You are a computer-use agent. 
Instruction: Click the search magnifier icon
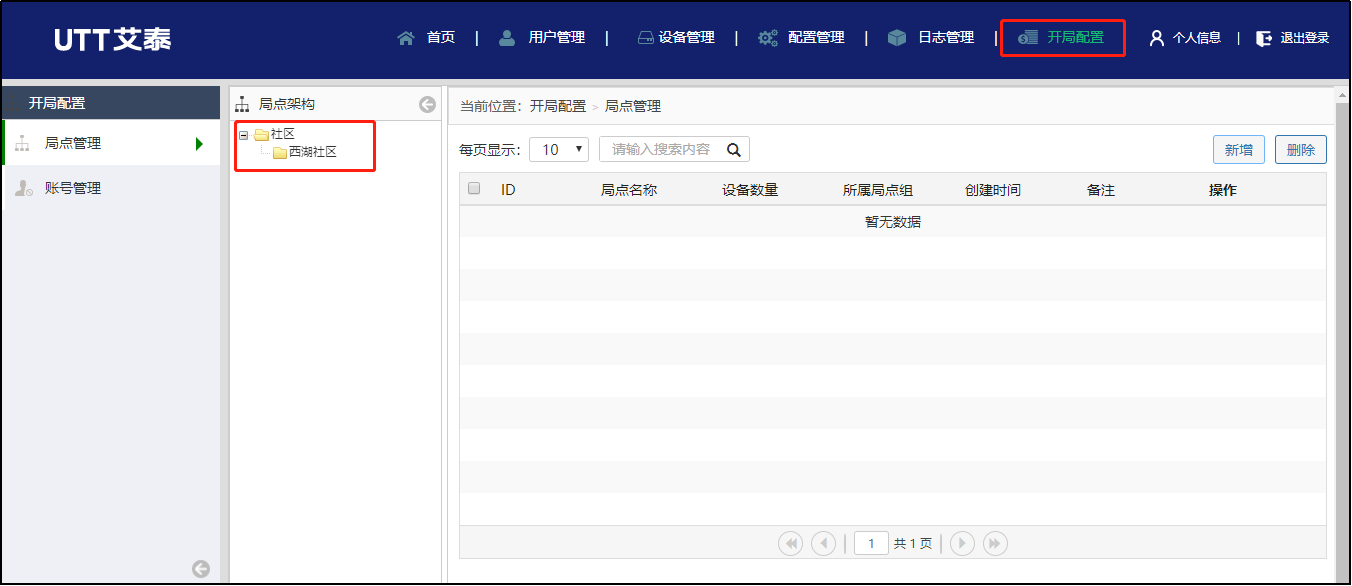[x=733, y=150]
